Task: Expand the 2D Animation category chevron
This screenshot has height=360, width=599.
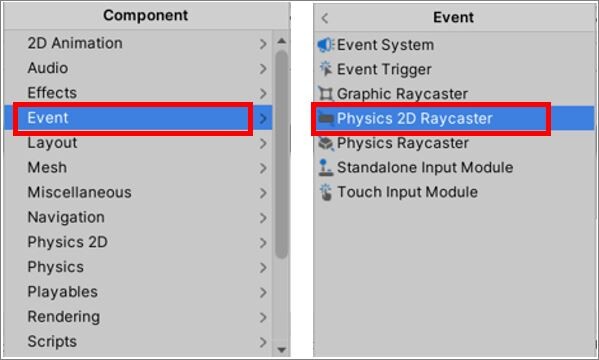Action: pyautogui.click(x=263, y=44)
